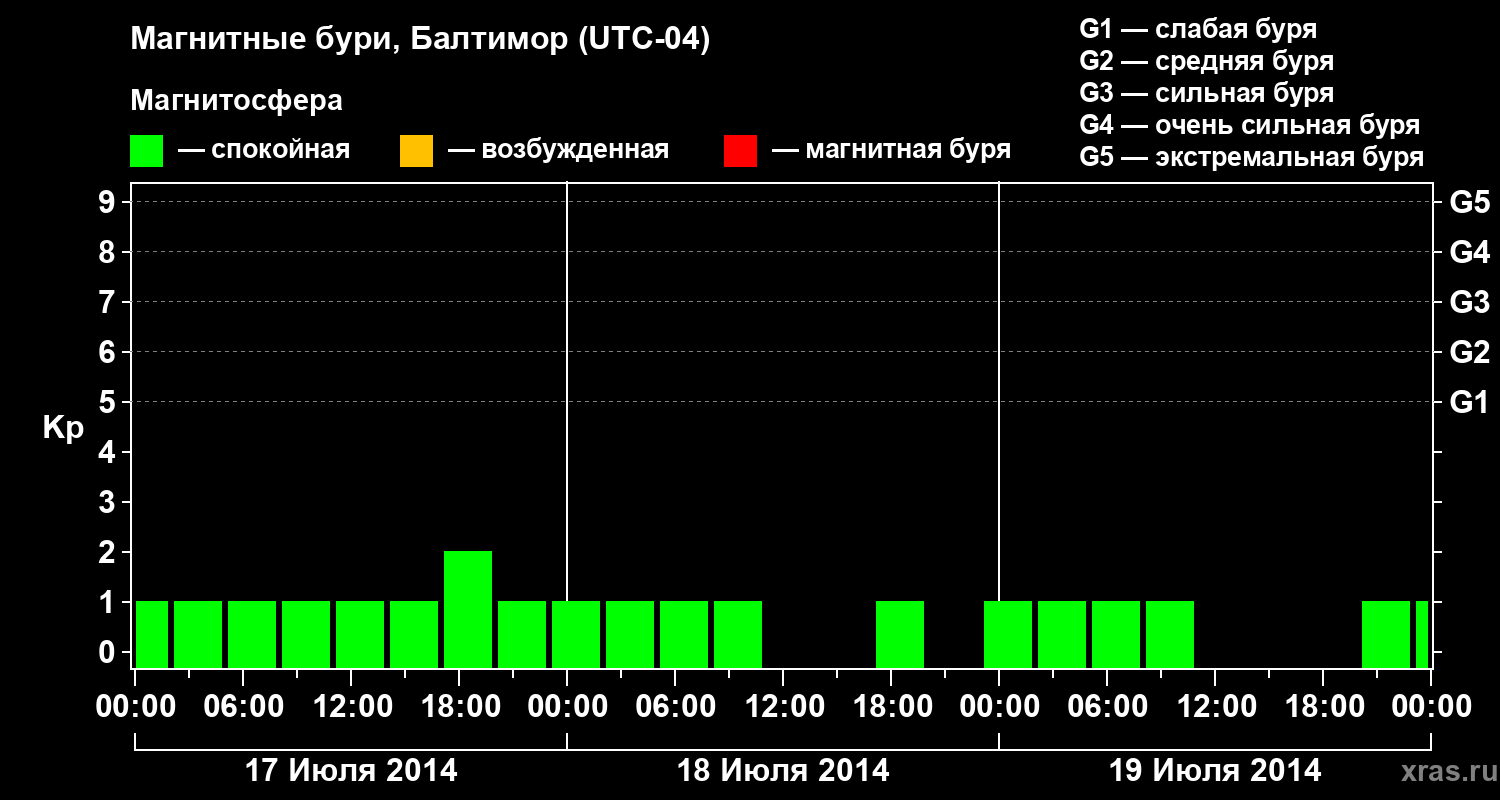Click the 'G4 — очень сильная буря' legend line
The image size is (1500, 800).
point(1250,125)
